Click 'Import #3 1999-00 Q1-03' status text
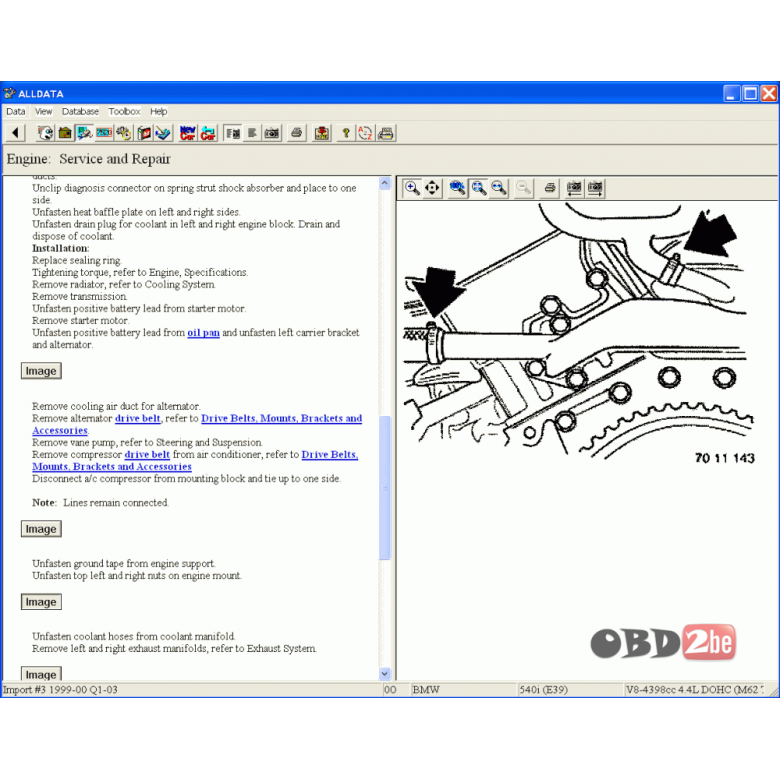The image size is (780, 780). click(60, 690)
